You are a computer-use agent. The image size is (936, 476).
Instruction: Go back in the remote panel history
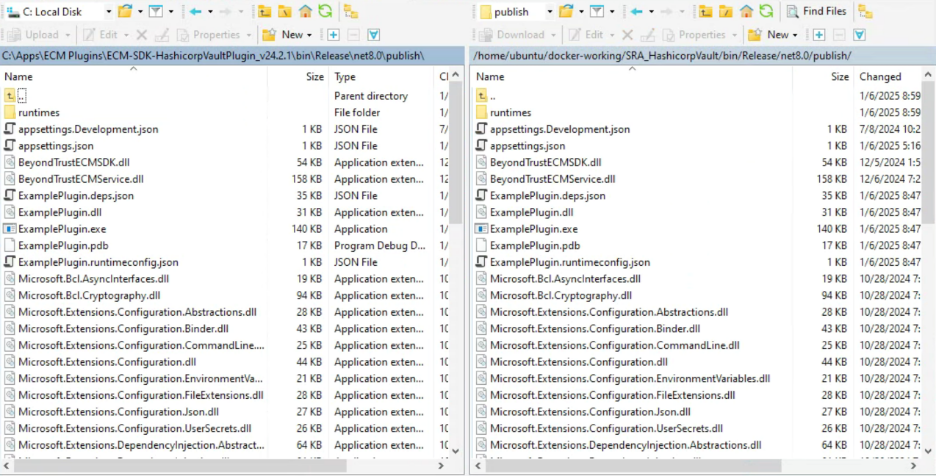(636, 11)
